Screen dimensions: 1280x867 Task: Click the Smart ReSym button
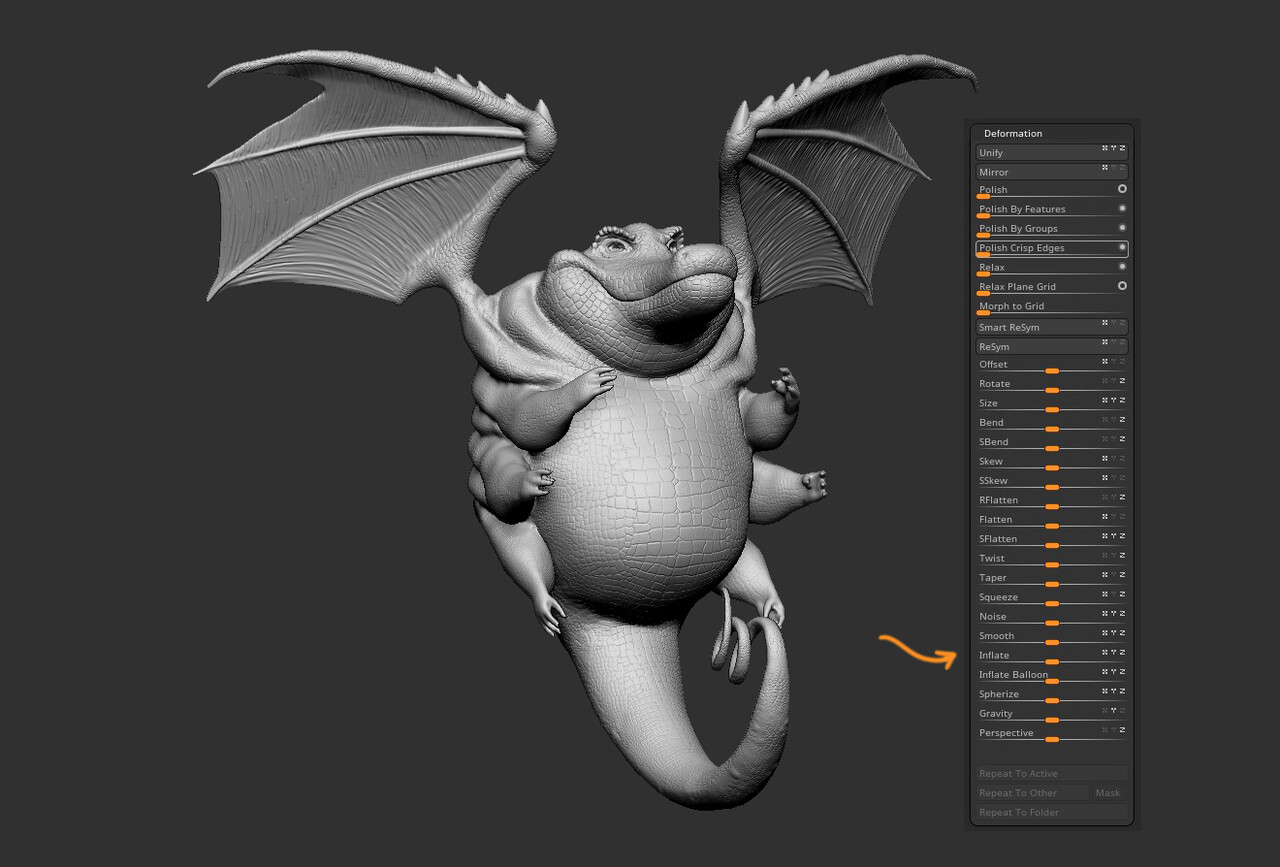point(1052,327)
